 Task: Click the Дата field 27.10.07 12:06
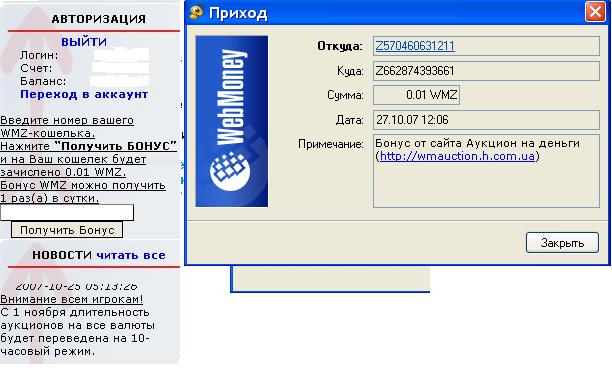(x=486, y=120)
